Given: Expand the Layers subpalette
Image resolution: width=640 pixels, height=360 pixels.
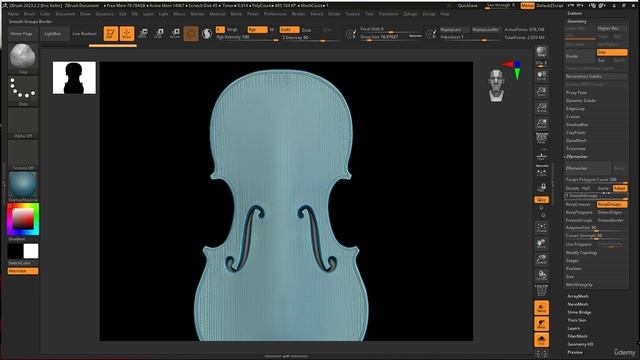Looking at the screenshot, I should (573, 328).
